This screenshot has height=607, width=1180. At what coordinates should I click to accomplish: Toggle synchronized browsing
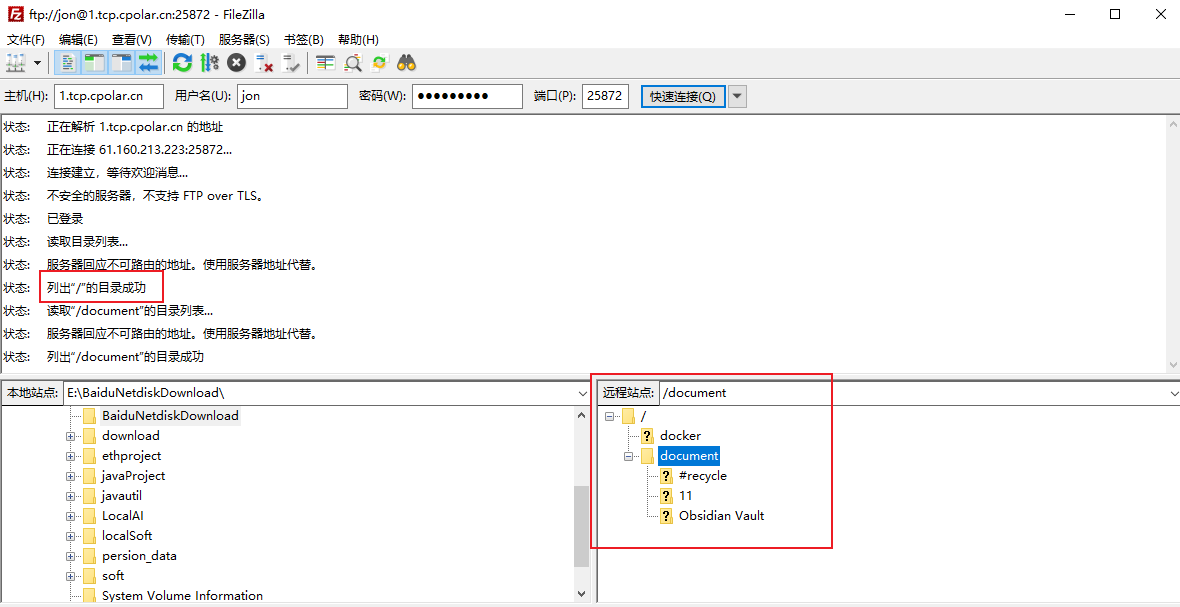380,63
